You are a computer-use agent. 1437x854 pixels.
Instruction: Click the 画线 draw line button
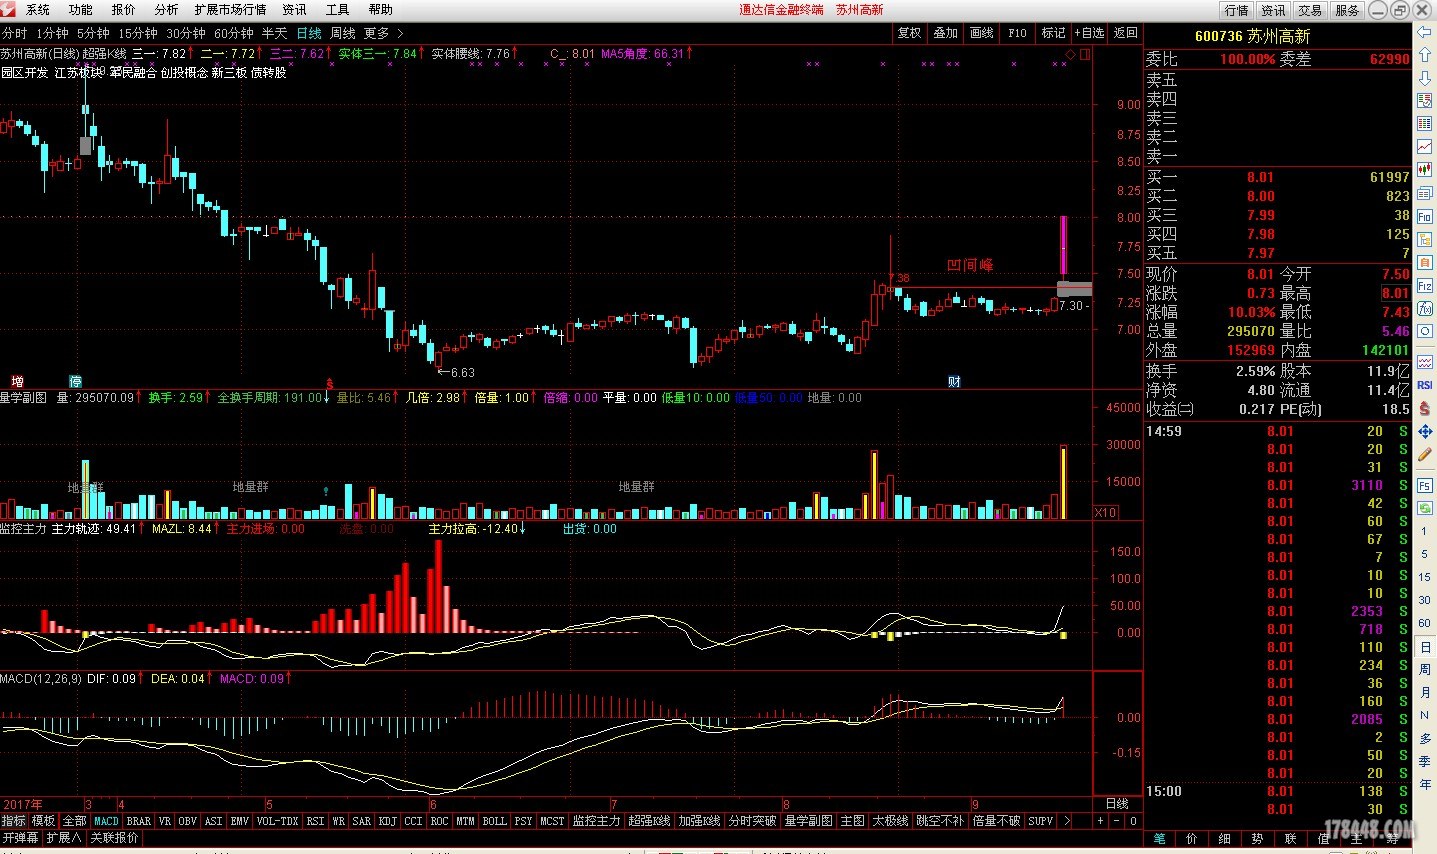tap(982, 33)
